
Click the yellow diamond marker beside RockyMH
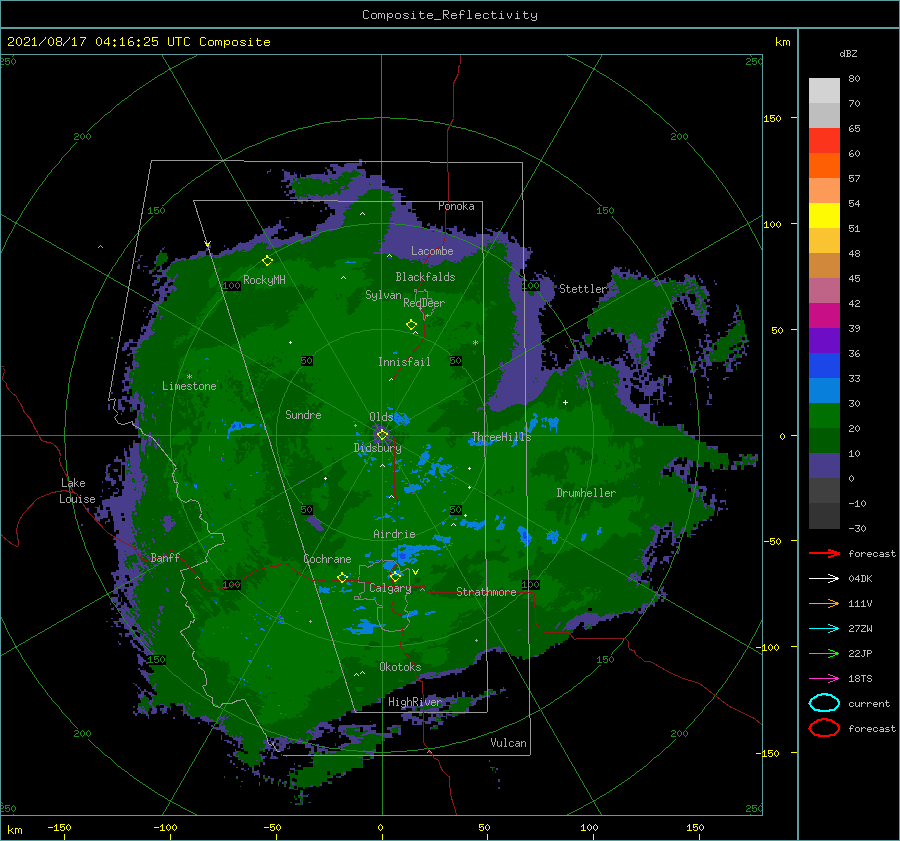[267, 261]
